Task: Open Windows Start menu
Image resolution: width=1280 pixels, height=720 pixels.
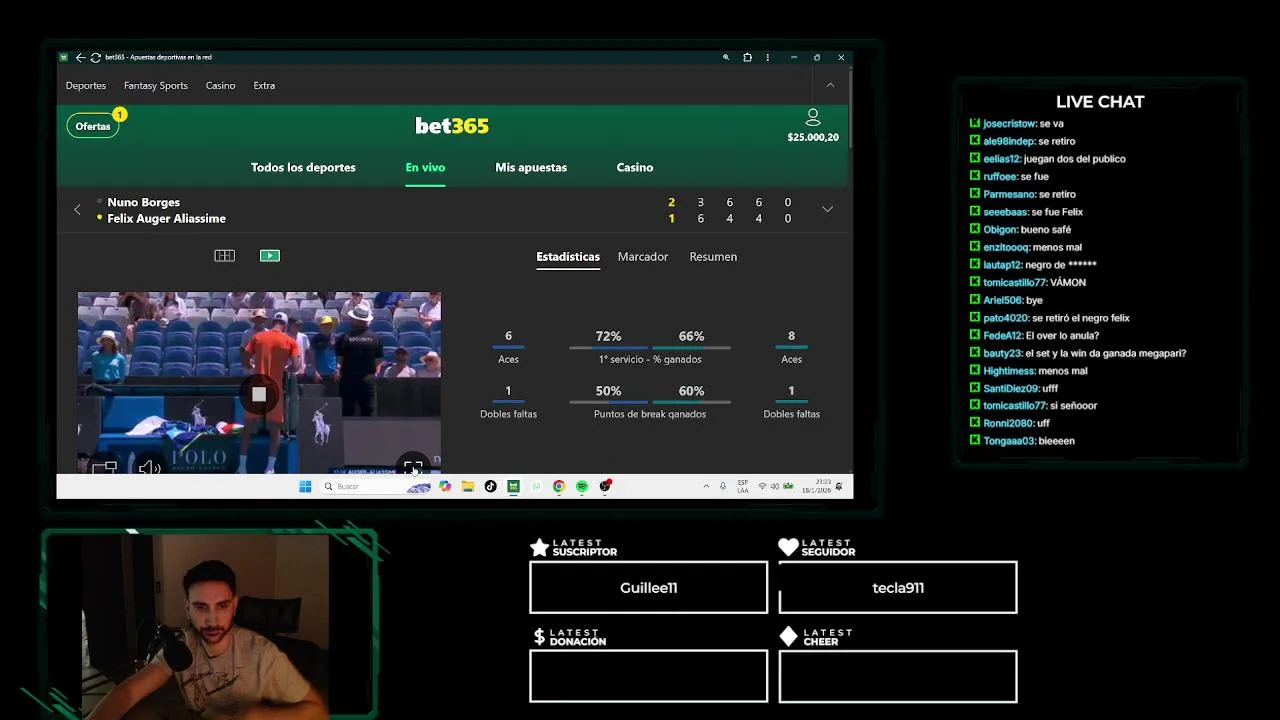Action: click(x=305, y=487)
